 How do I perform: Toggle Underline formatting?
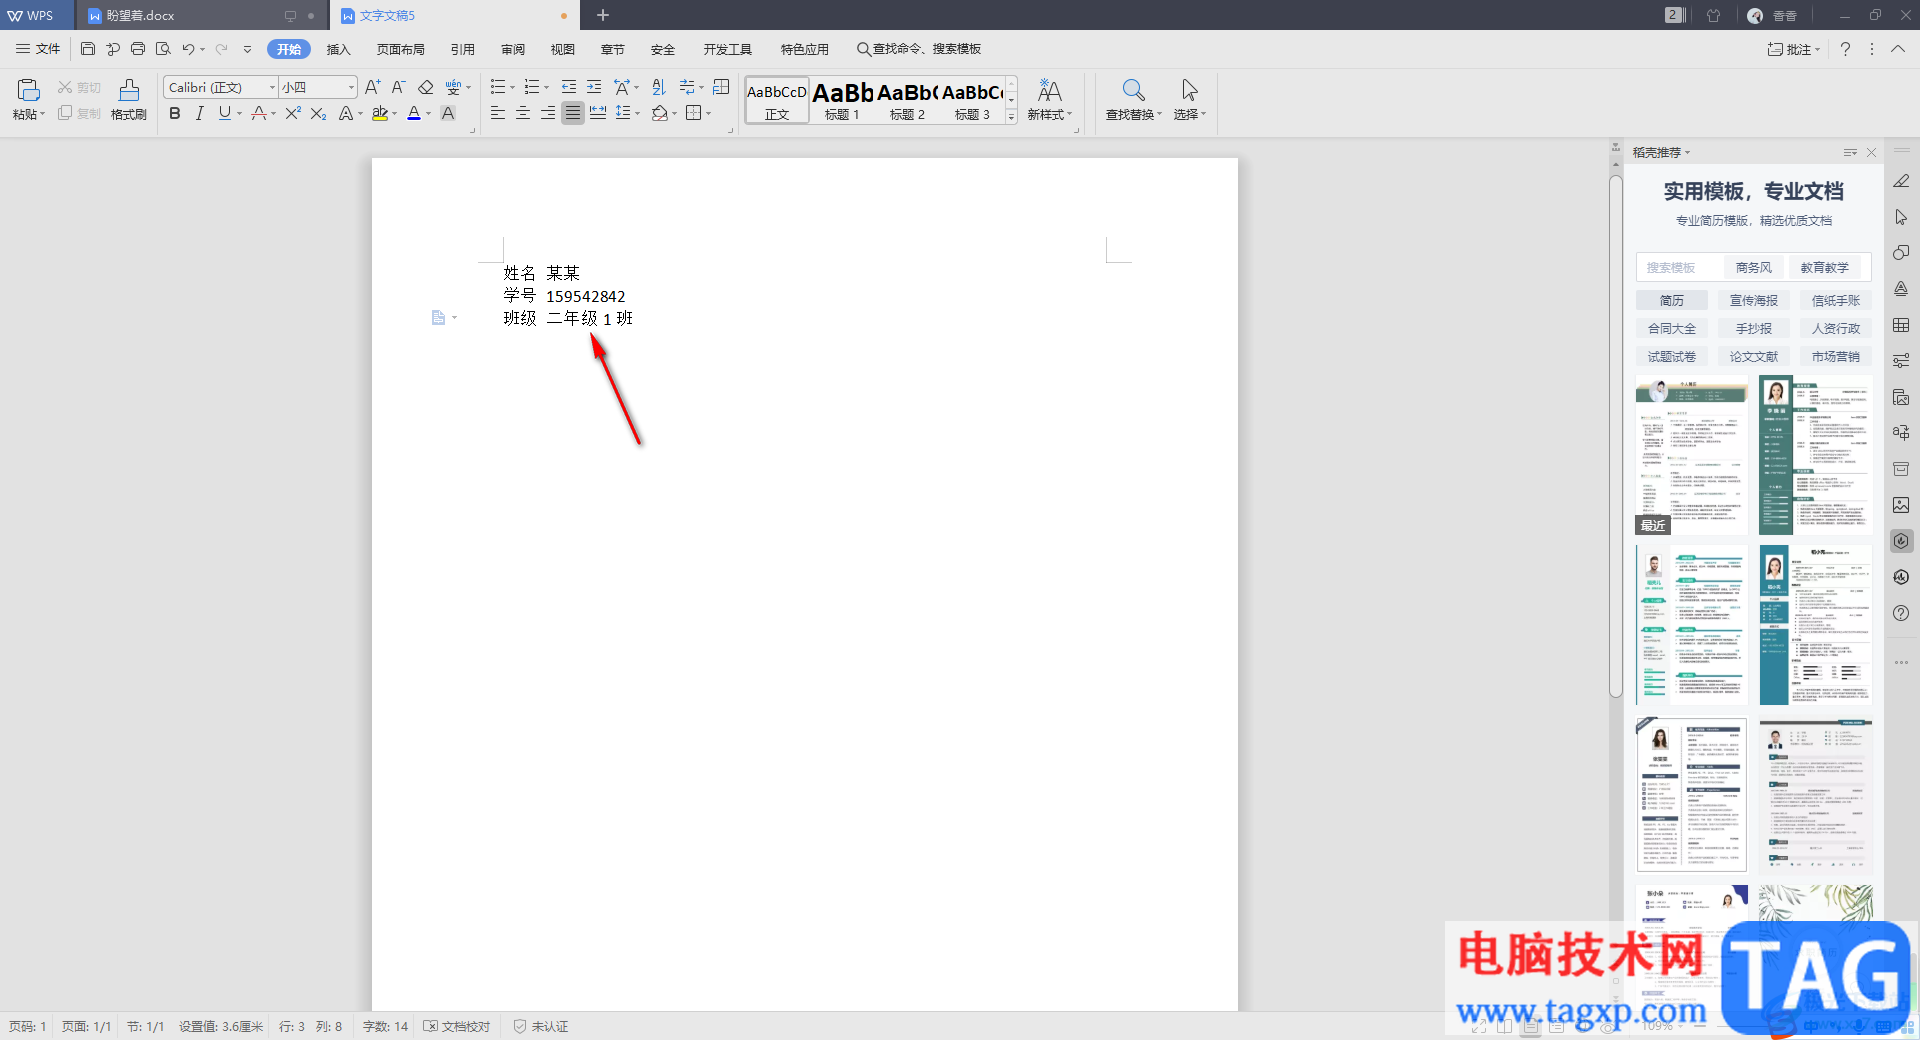pos(225,114)
